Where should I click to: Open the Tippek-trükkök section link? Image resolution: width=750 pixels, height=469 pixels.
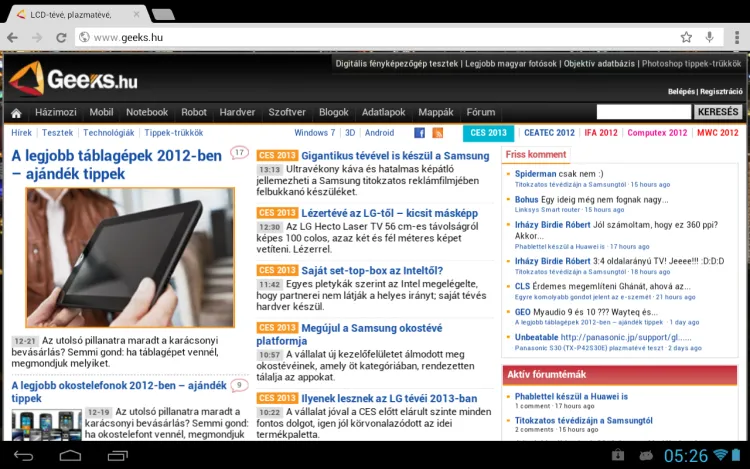tap(174, 133)
